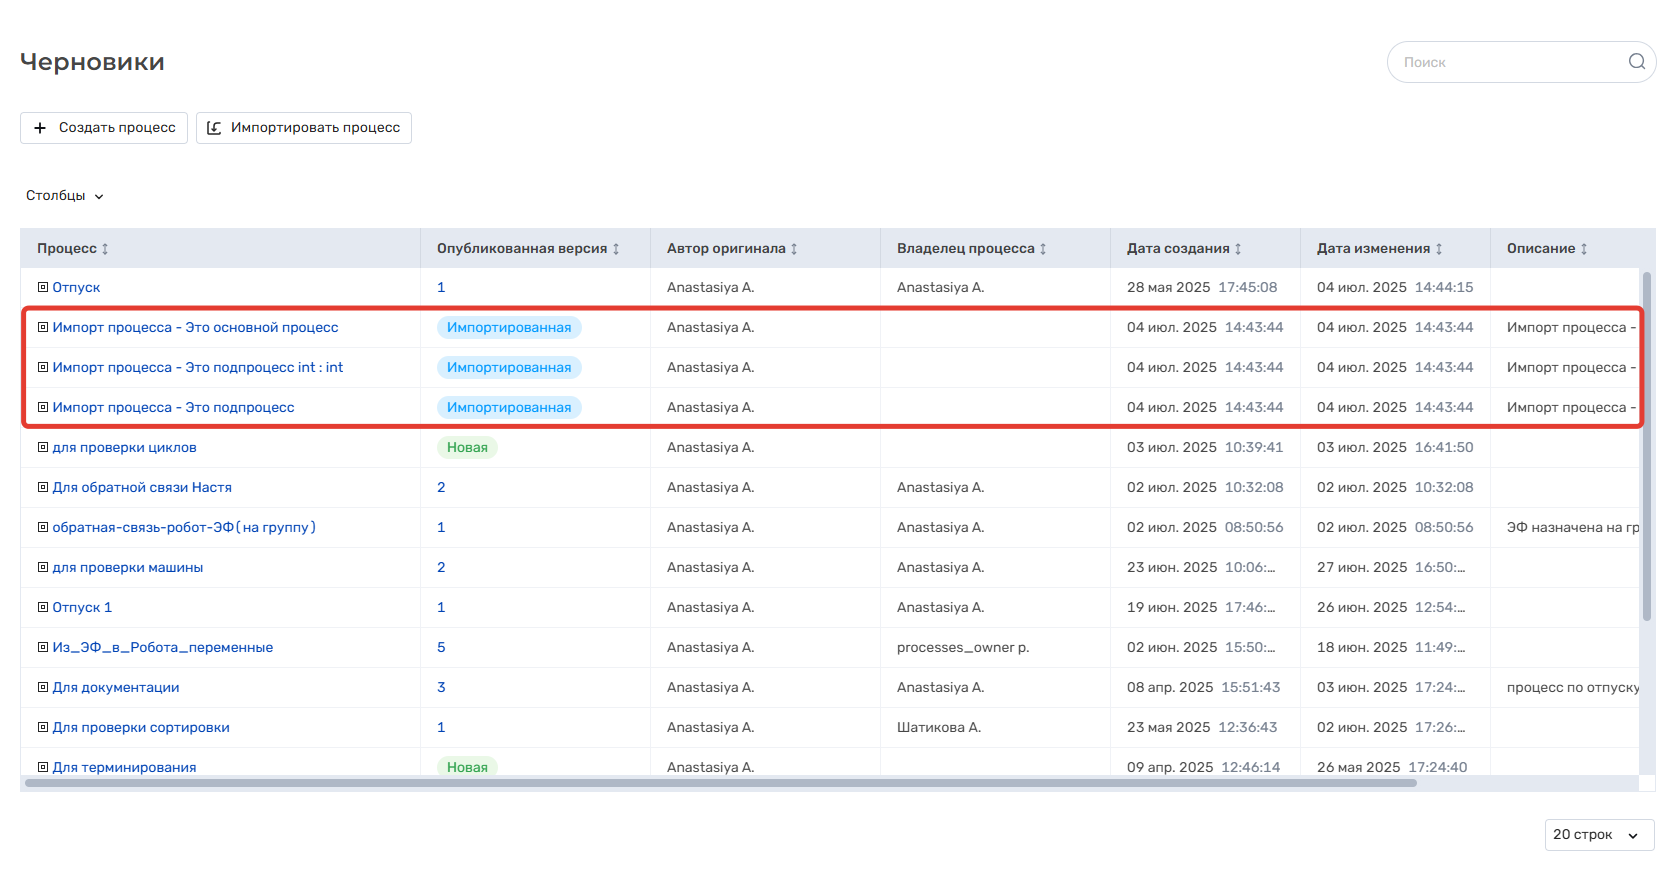
Task: Click published version 5 link
Action: coord(441,647)
